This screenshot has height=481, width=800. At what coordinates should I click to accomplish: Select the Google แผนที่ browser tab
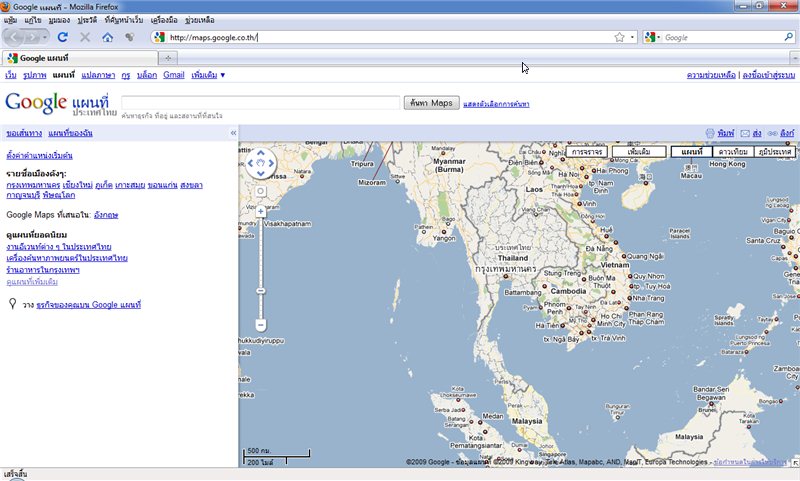[x=80, y=58]
